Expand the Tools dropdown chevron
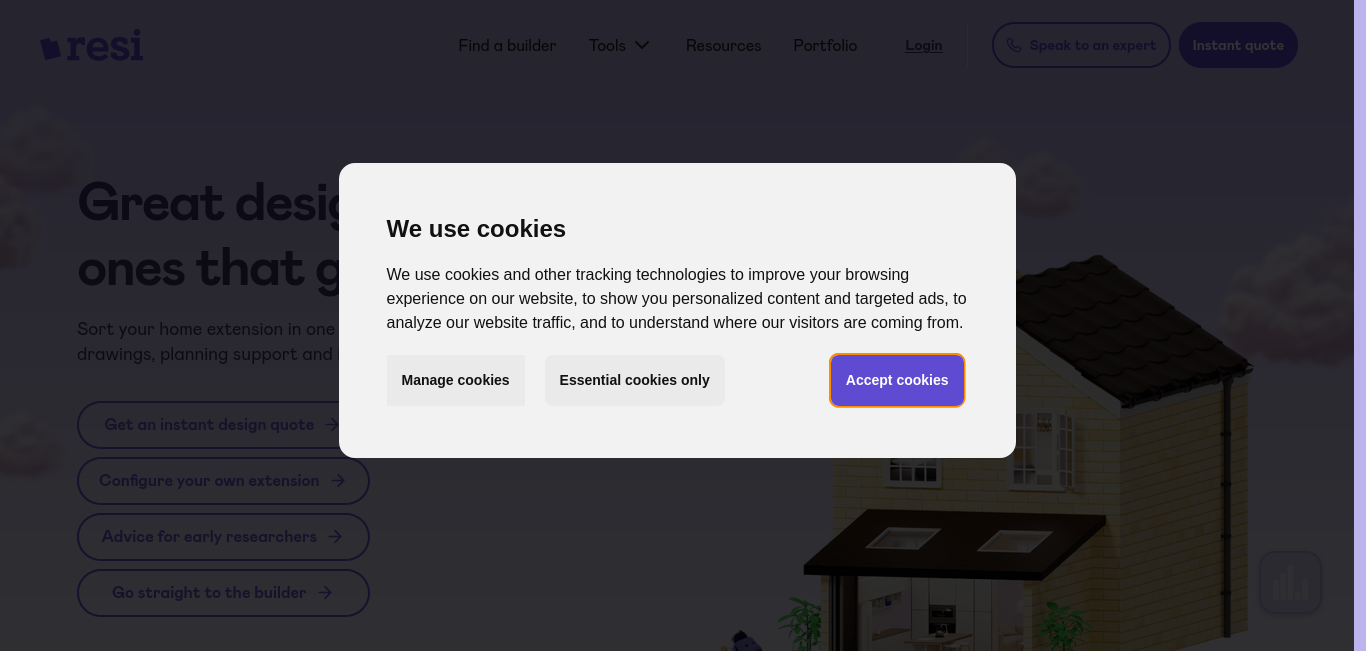Image resolution: width=1366 pixels, height=651 pixels. pos(642,45)
